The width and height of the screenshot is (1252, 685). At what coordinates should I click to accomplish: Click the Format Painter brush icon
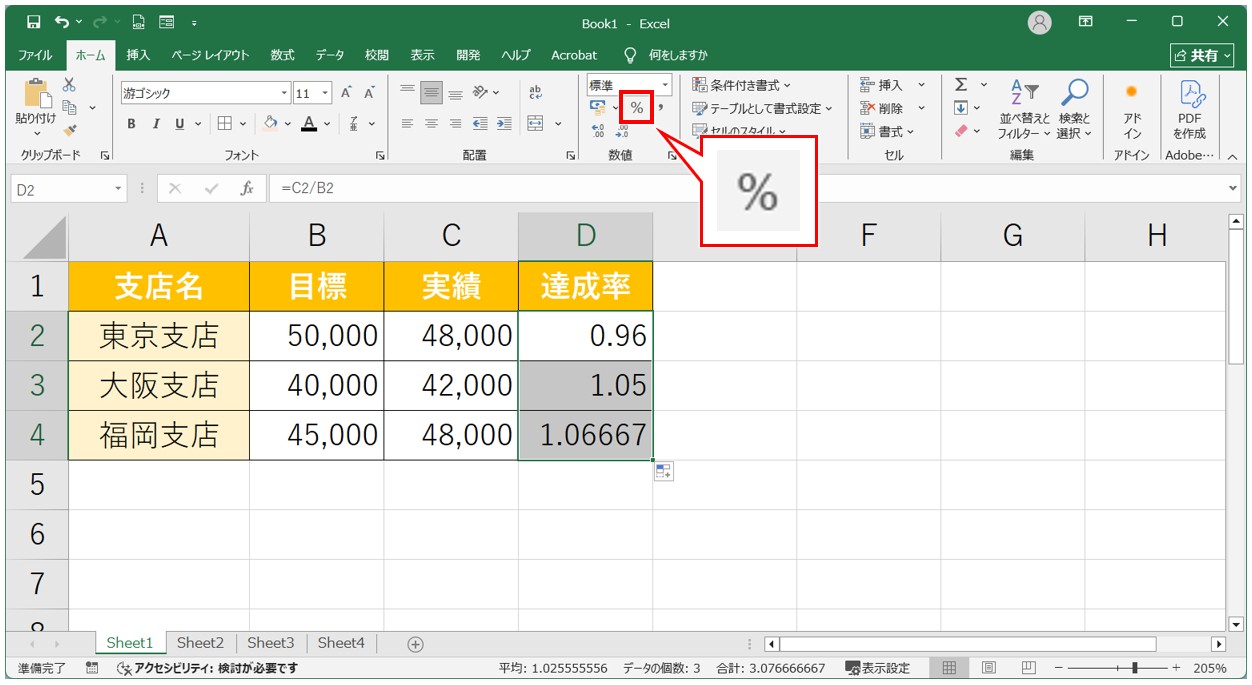click(x=69, y=130)
